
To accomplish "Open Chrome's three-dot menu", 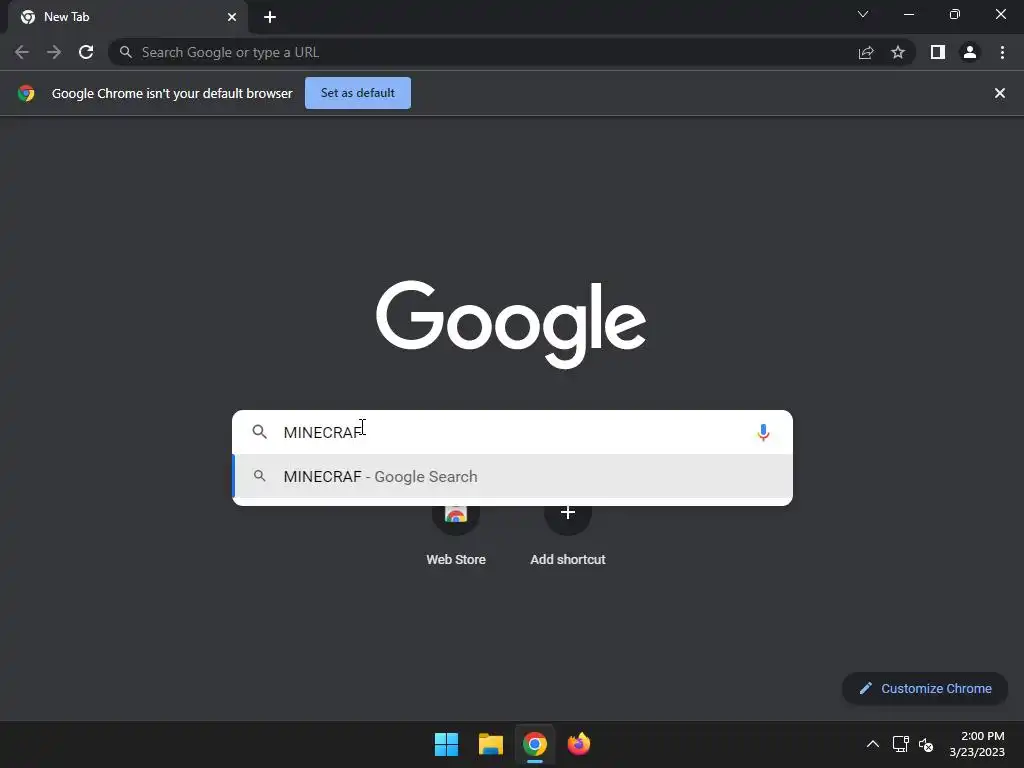I will tap(1002, 52).
